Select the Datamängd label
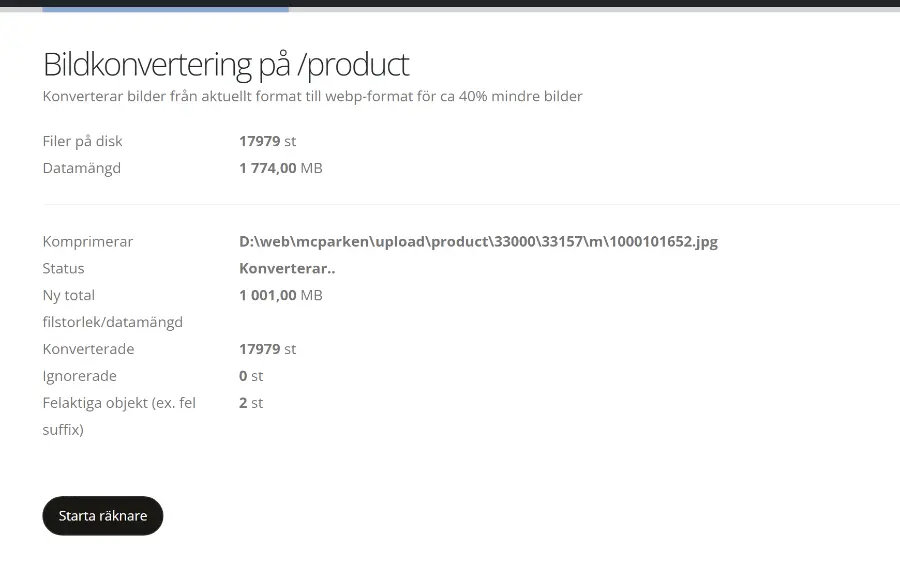The height and width of the screenshot is (580, 900). 81,168
